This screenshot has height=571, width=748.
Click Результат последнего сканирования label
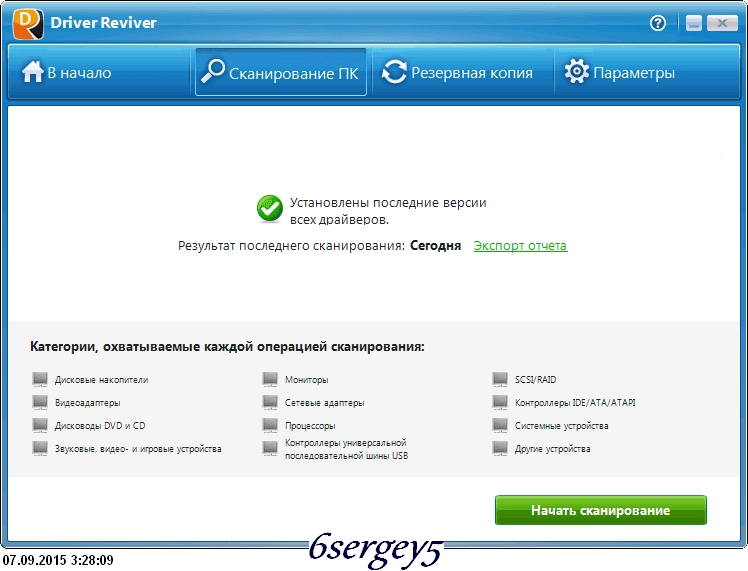pyautogui.click(x=291, y=246)
